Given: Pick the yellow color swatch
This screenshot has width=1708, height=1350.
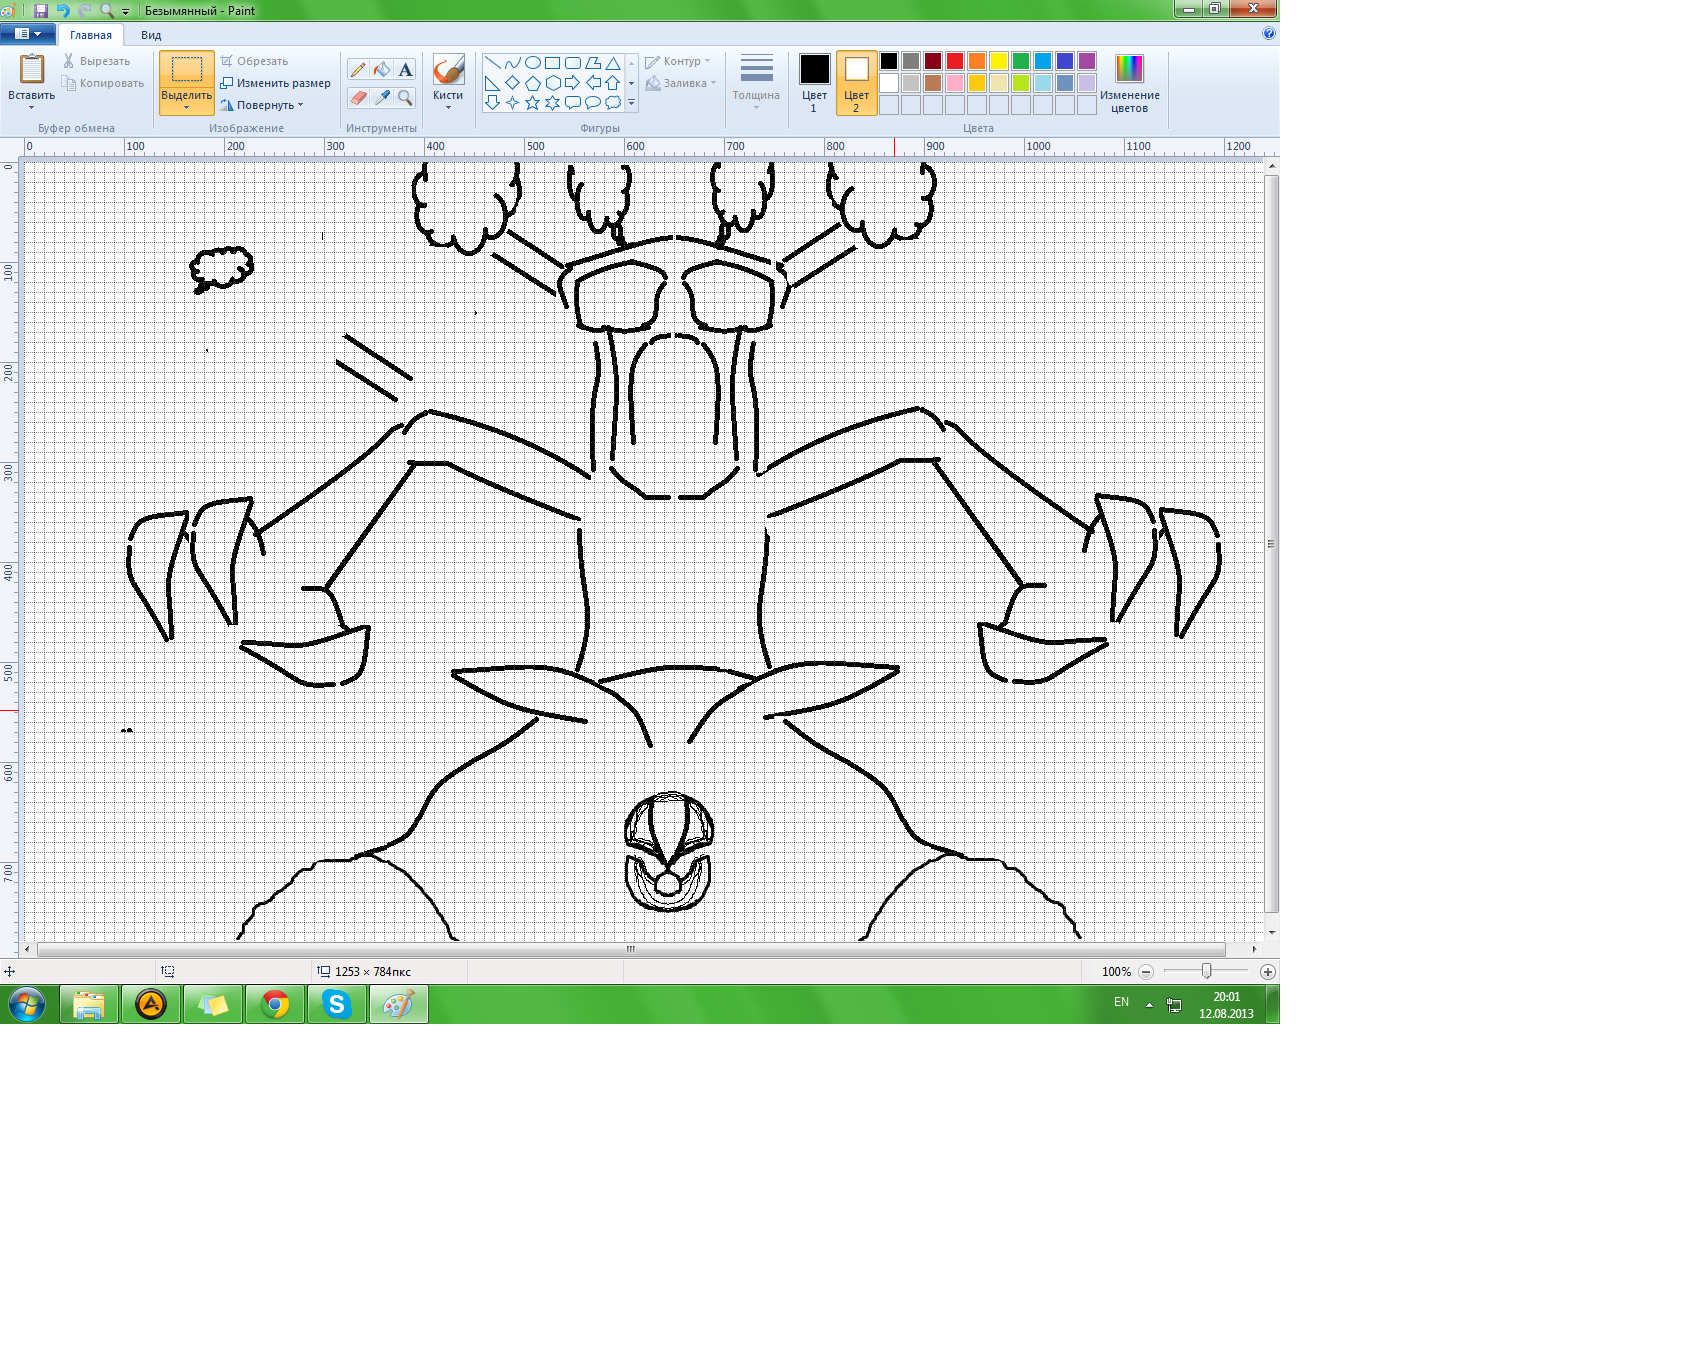Looking at the screenshot, I should [x=999, y=61].
